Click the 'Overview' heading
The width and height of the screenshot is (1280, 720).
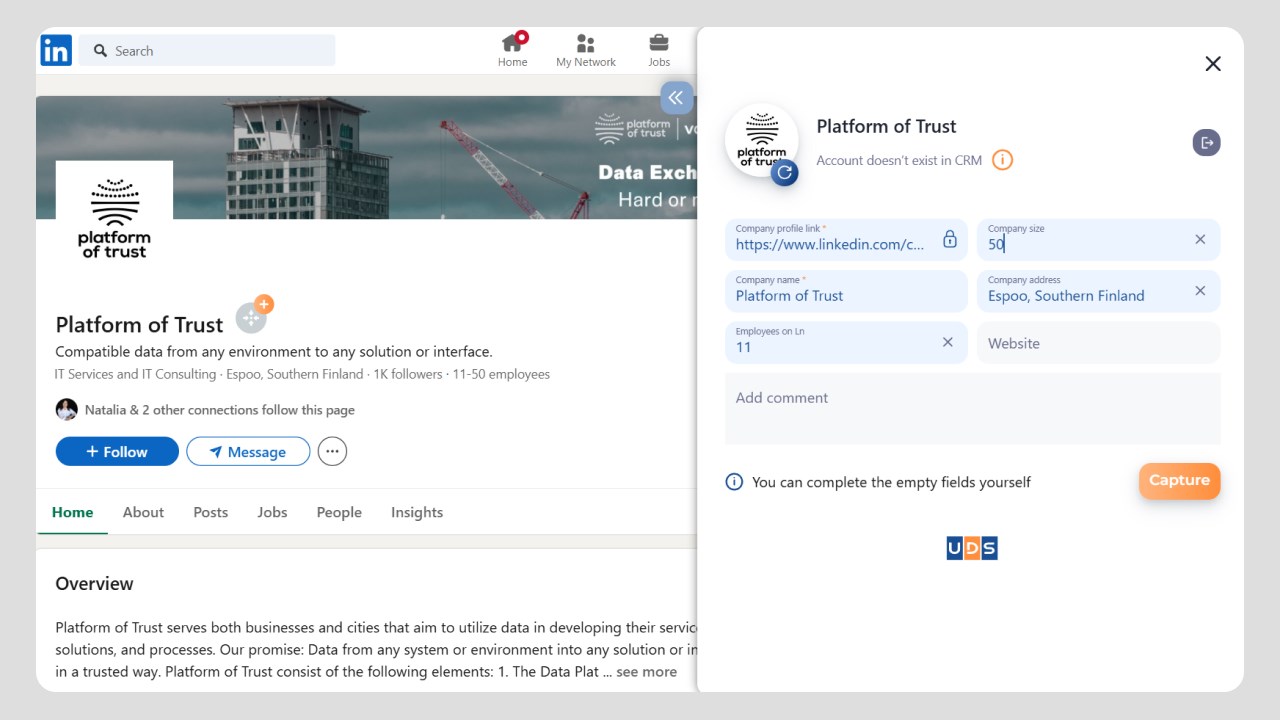tap(94, 584)
